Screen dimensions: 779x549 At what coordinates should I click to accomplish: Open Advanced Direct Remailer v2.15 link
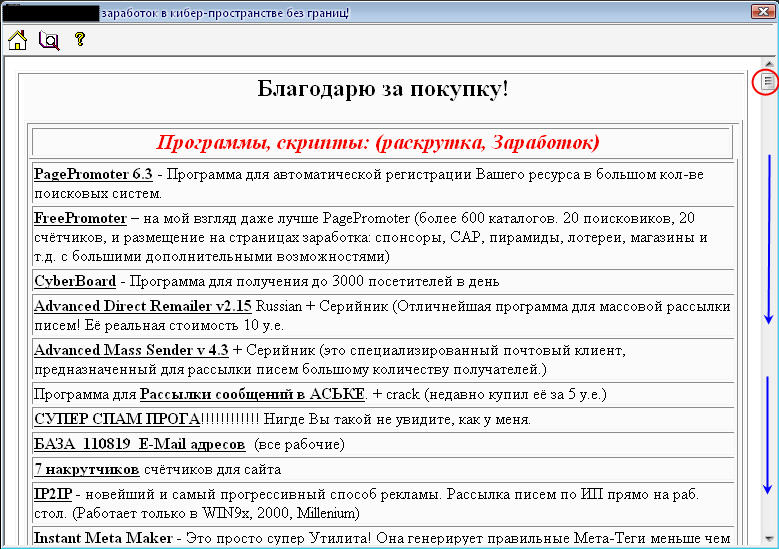tap(143, 306)
